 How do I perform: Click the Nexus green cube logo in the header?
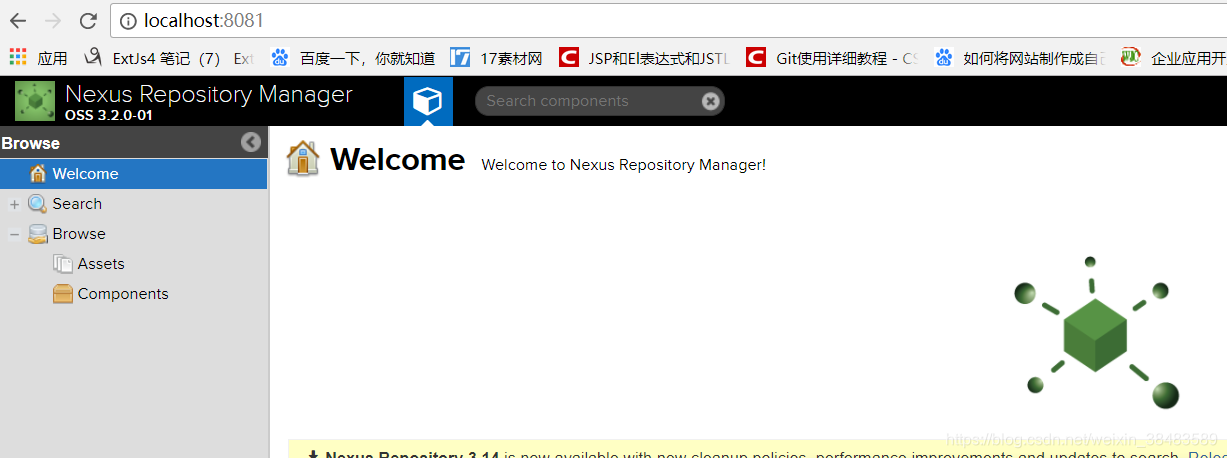(35, 102)
